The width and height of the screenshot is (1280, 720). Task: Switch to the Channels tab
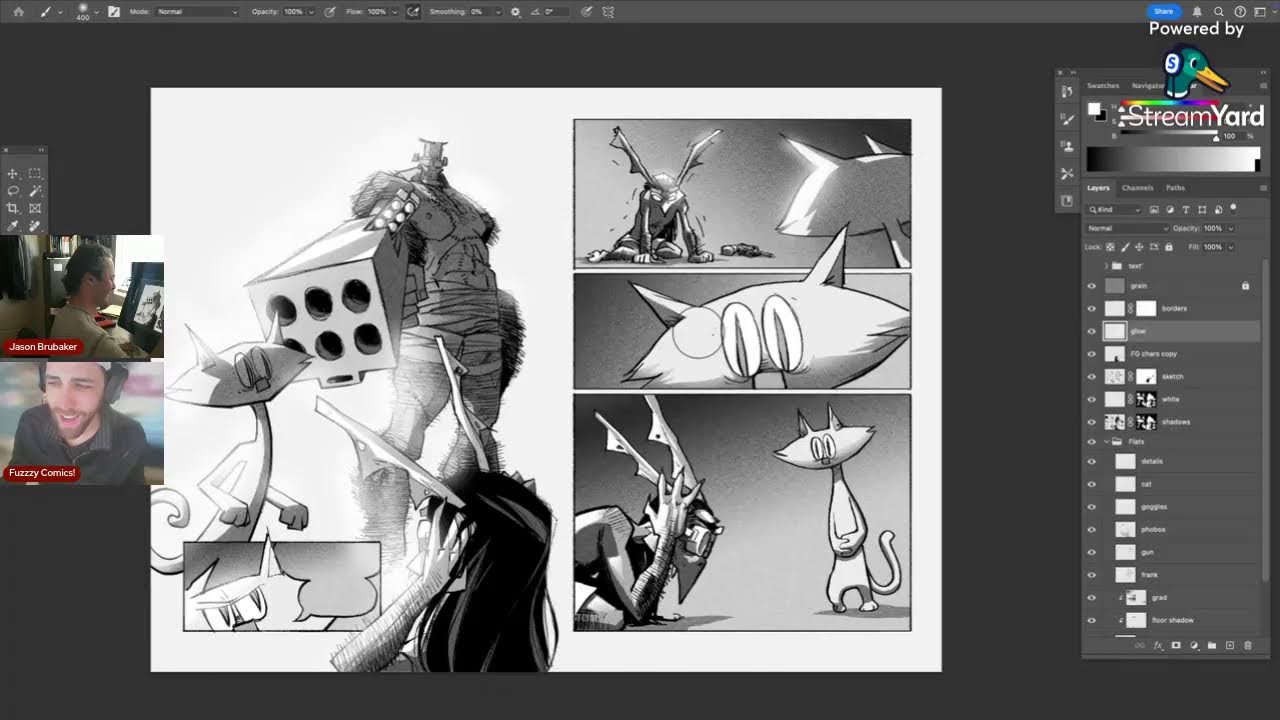[1137, 188]
